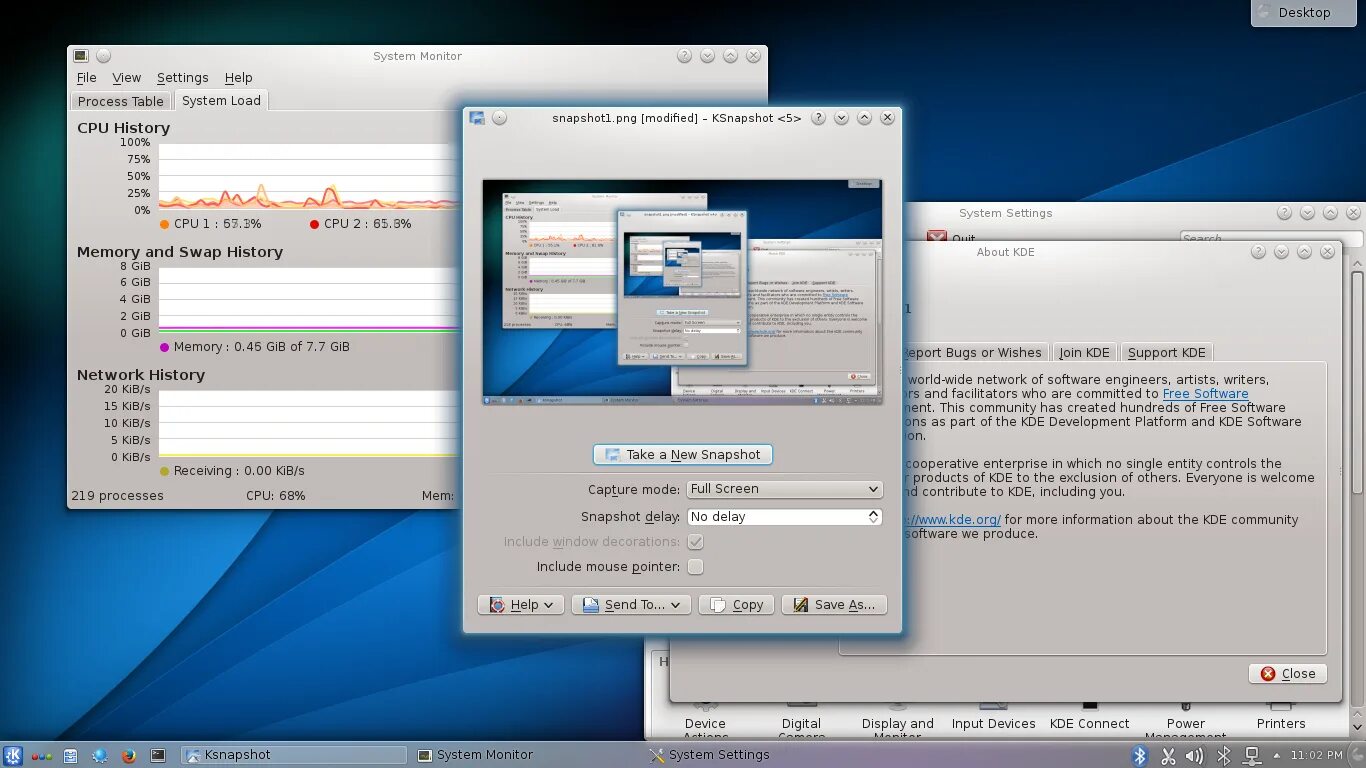Click the red Quit icon in System Settings

click(x=936, y=237)
